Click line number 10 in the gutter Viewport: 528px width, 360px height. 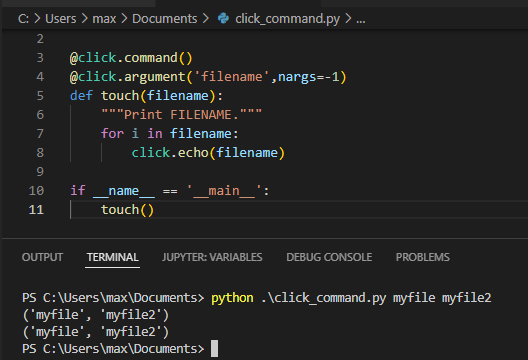coord(36,191)
